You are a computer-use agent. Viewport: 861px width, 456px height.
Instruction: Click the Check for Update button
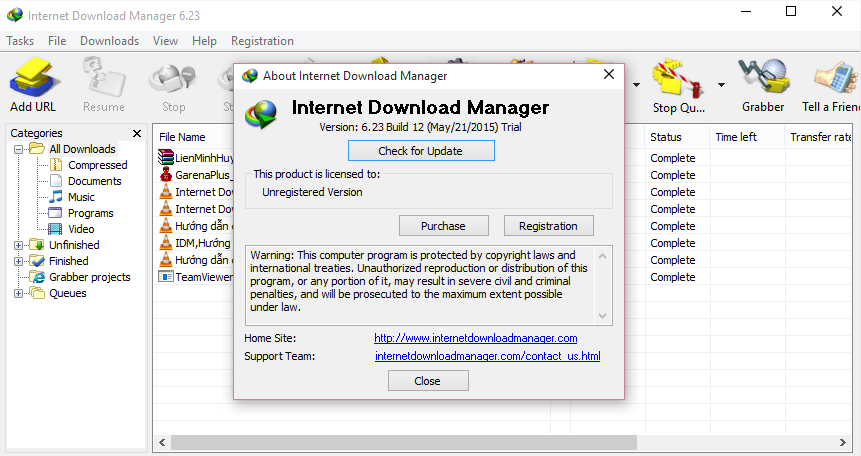tap(421, 151)
